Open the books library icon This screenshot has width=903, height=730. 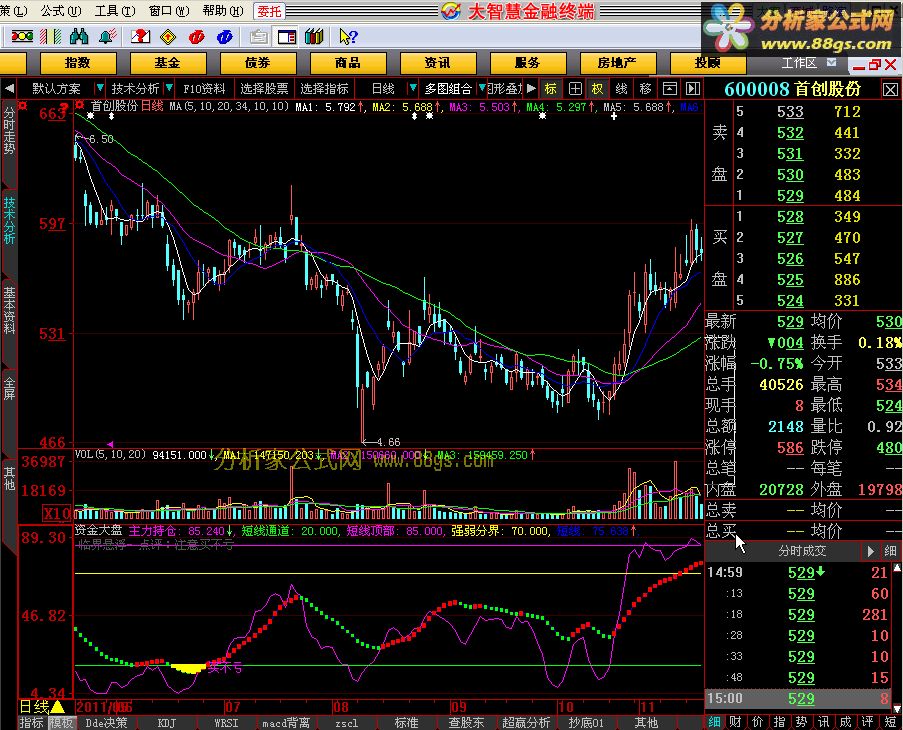(314, 37)
